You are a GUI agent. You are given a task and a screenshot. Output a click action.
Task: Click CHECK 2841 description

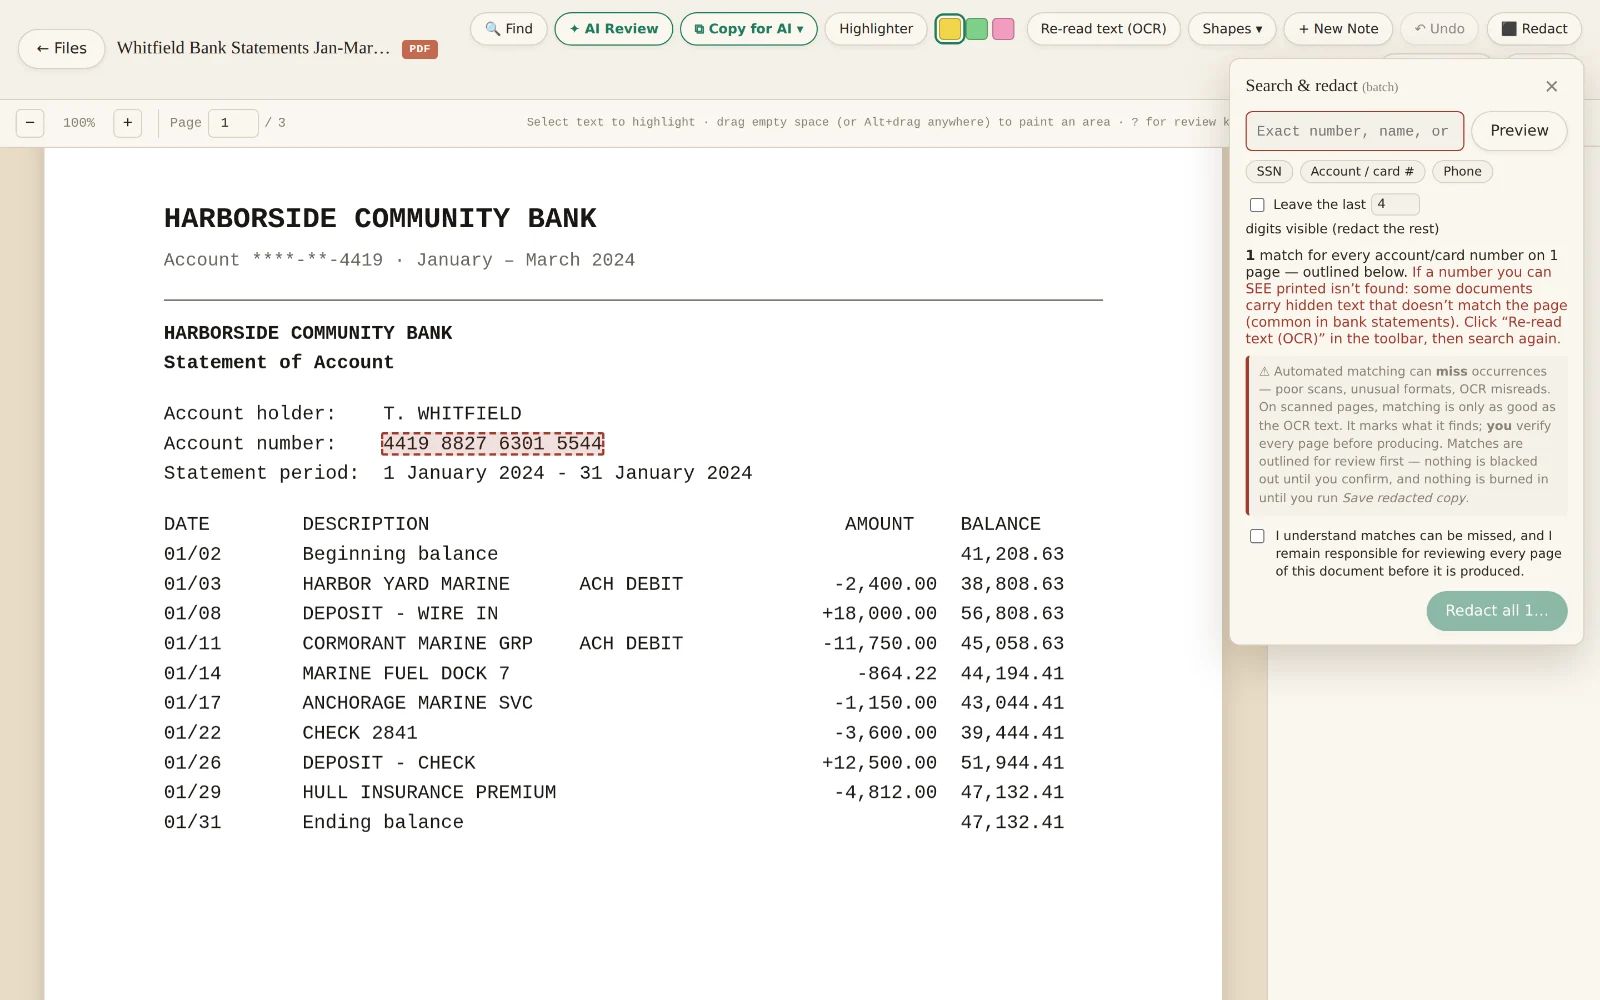(360, 733)
